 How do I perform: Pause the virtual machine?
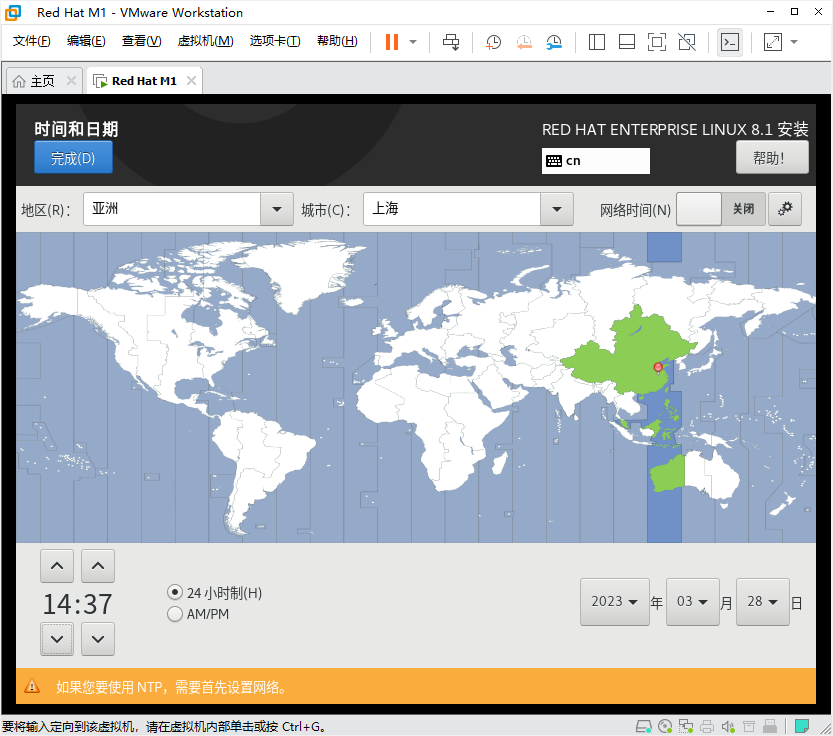tap(392, 42)
